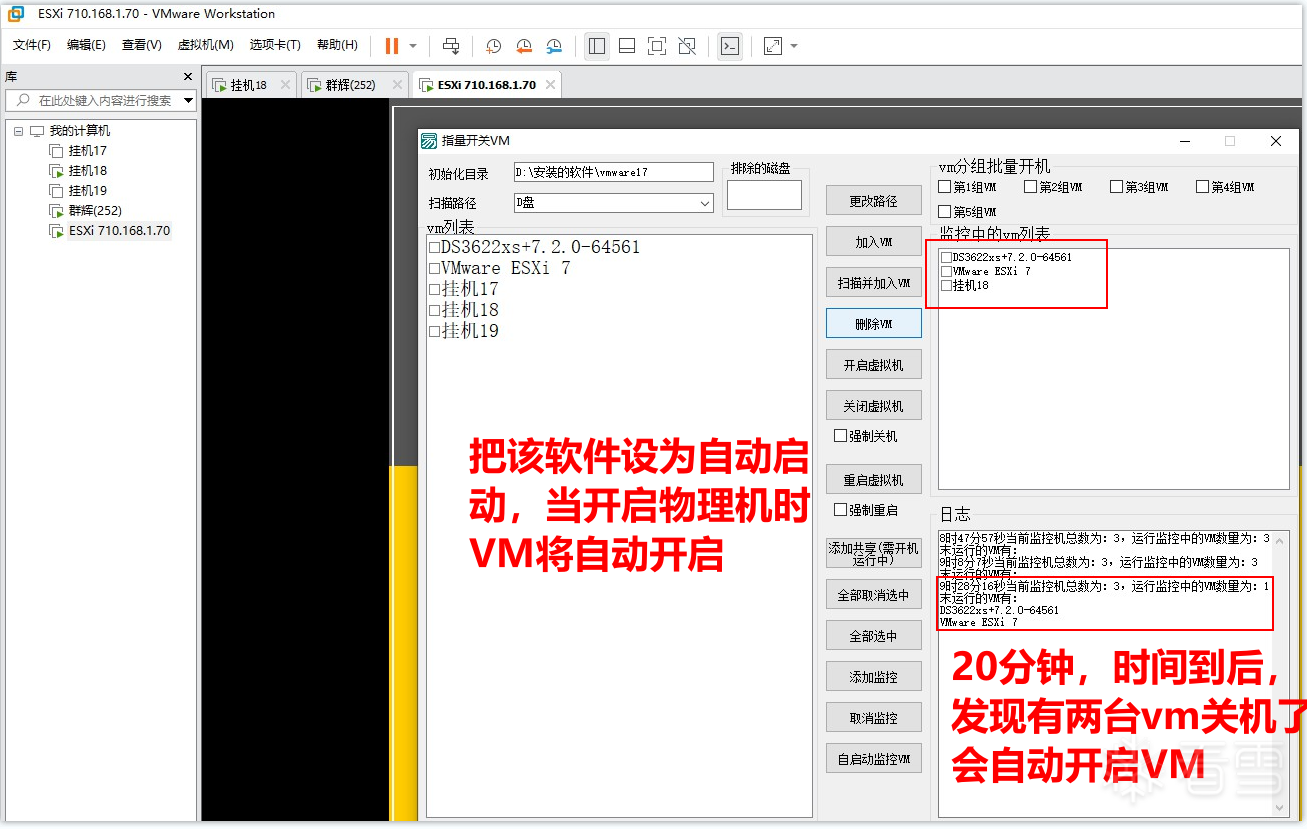Viewport: 1307px width, 829px height.
Task: Take a snapshot with the clock-plus icon
Action: 493,45
